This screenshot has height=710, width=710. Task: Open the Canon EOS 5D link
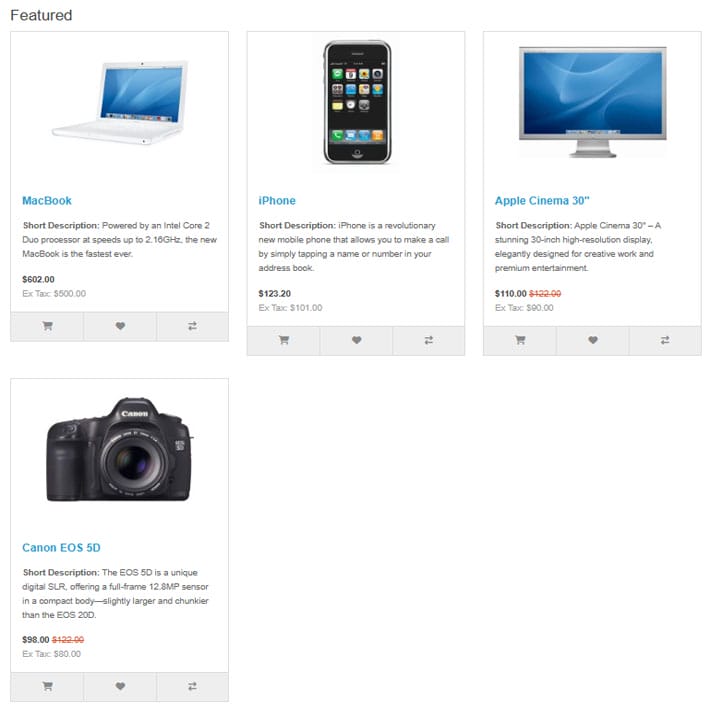pos(61,548)
